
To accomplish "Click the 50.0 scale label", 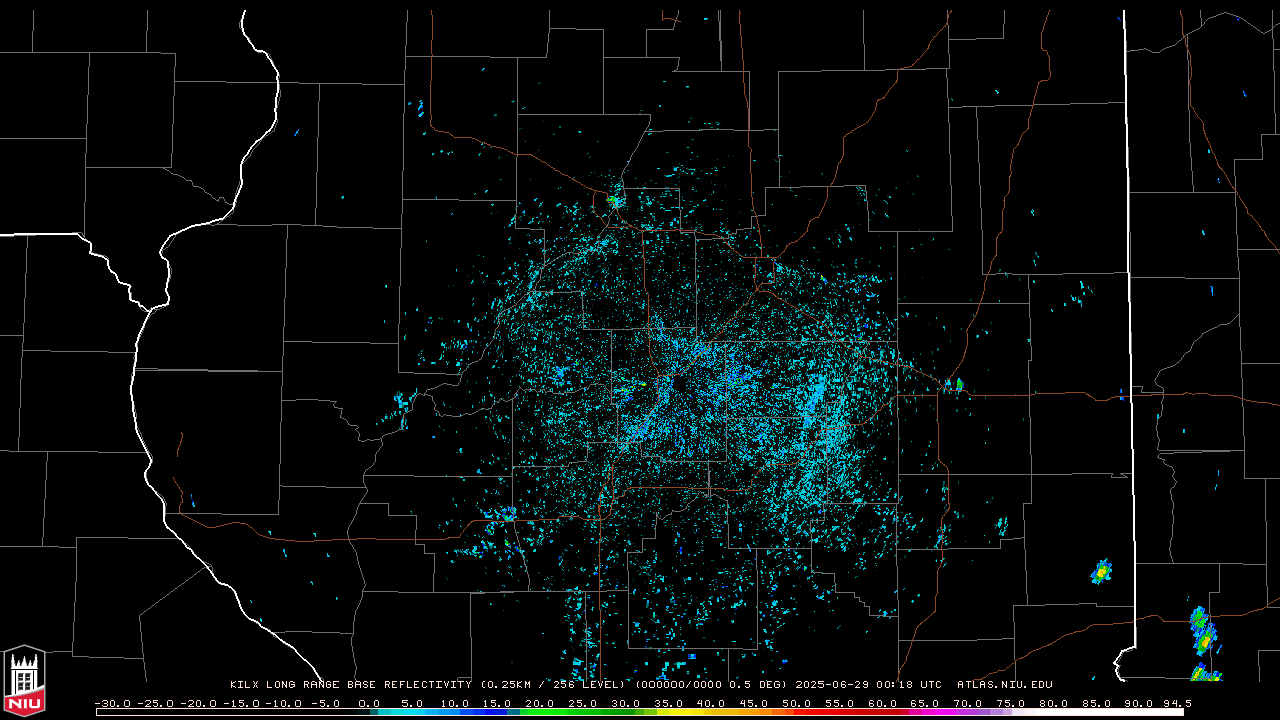I will click(x=797, y=704).
